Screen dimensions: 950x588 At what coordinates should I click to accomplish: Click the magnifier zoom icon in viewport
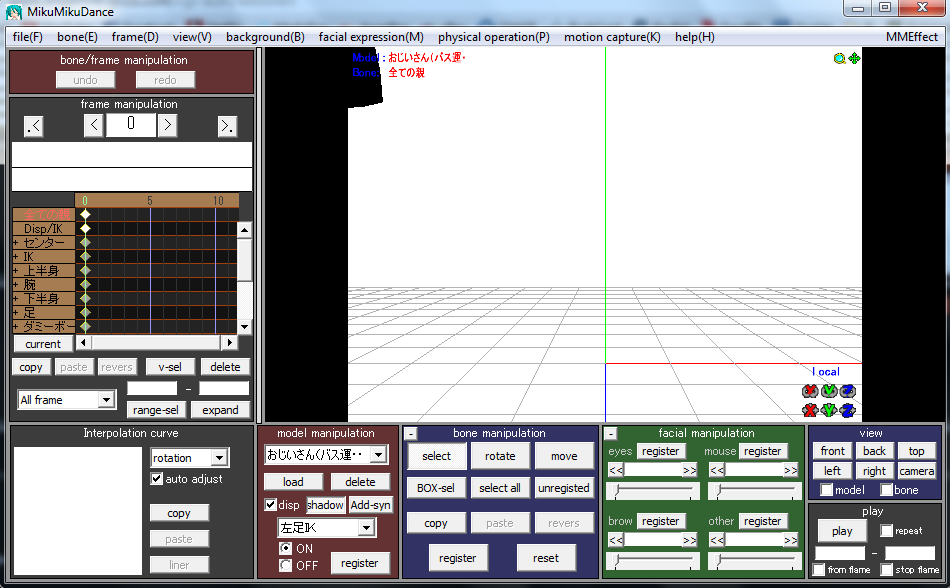(840, 58)
